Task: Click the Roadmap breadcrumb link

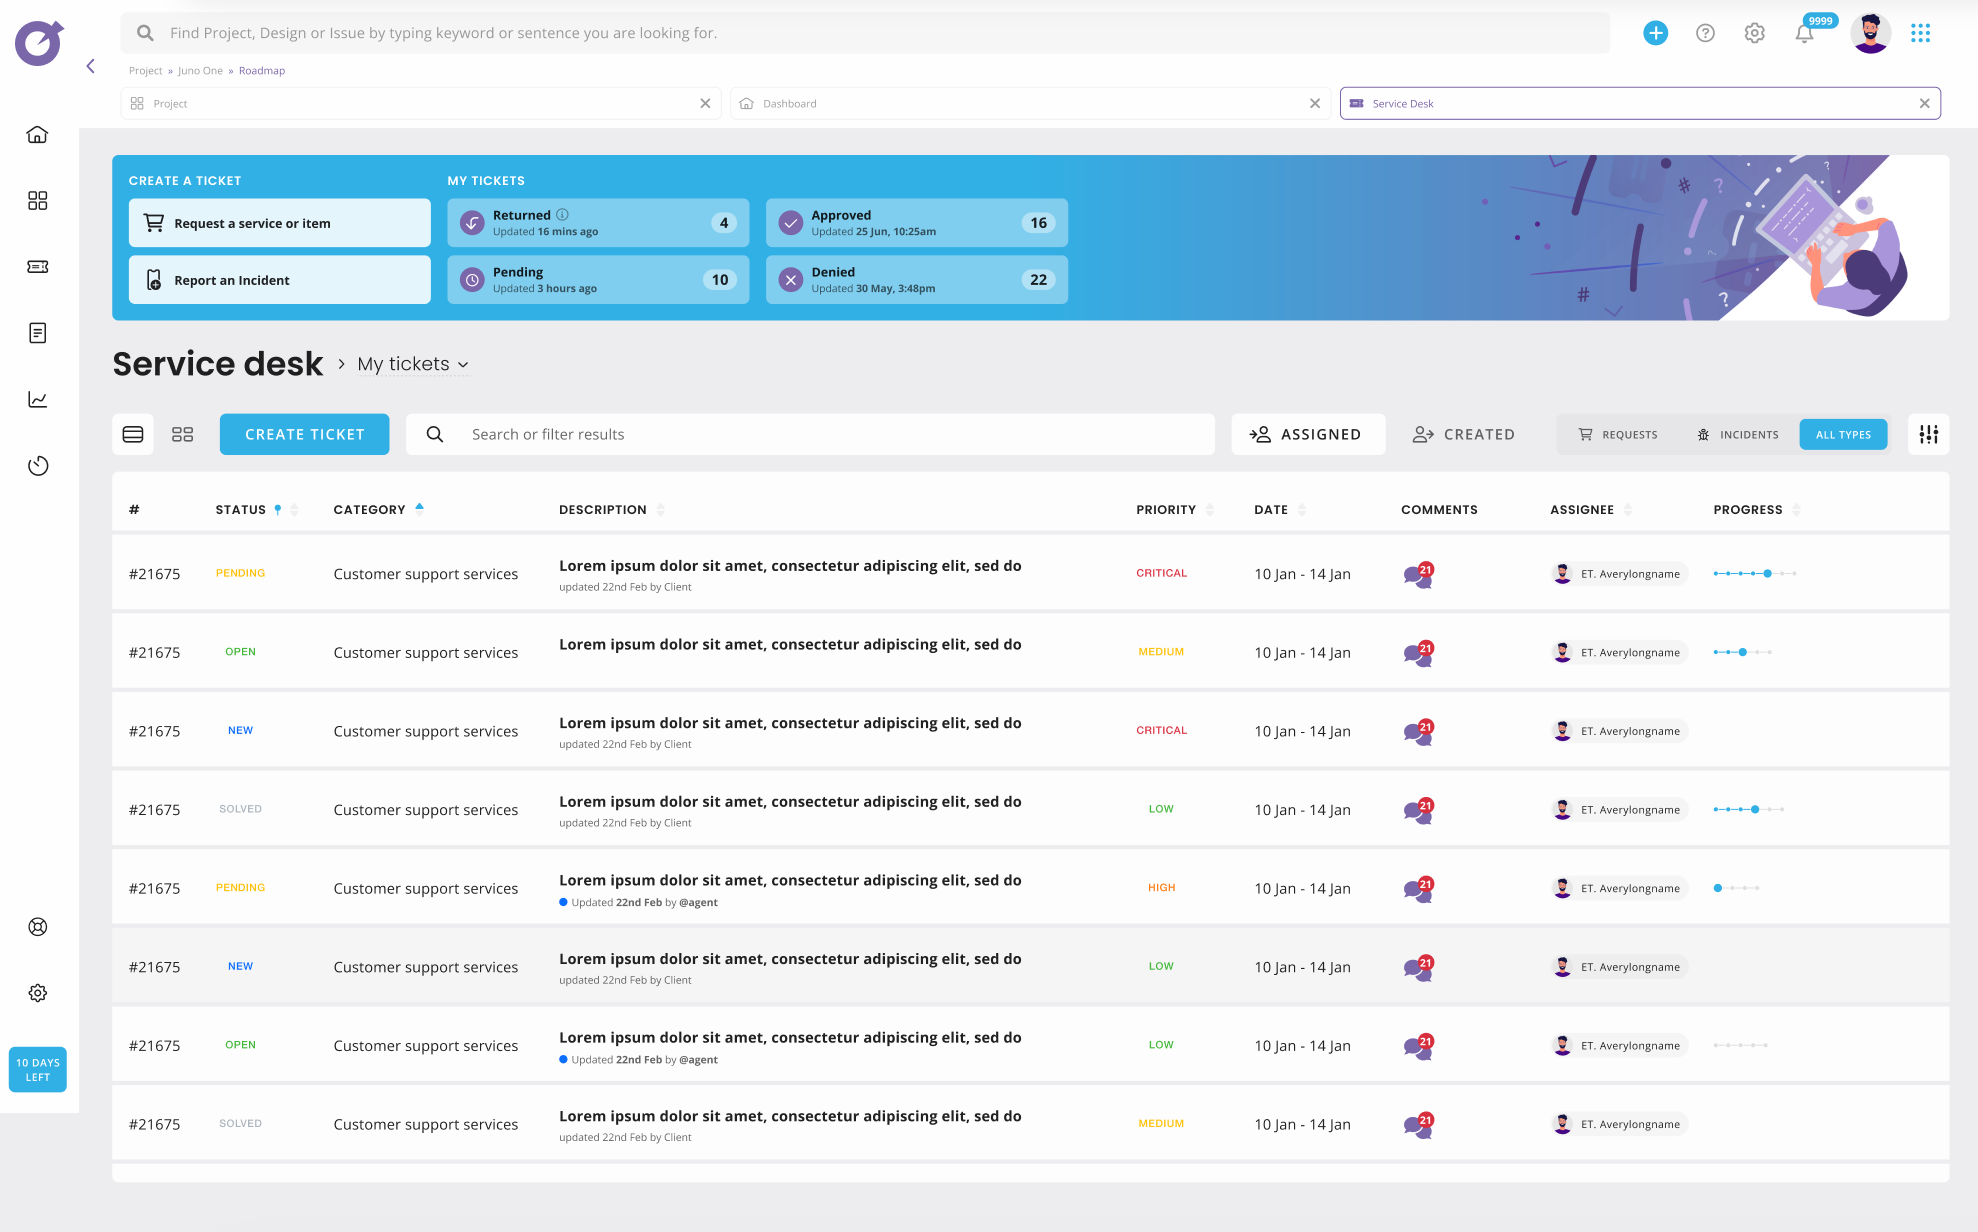Action: click(x=262, y=71)
